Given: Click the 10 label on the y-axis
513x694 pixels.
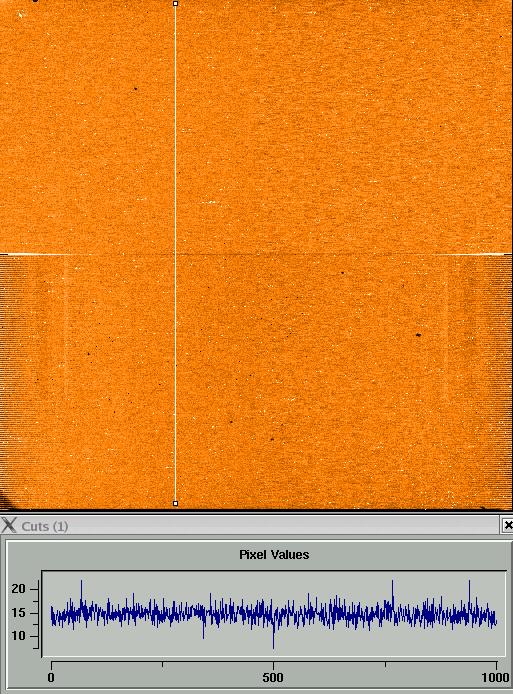Looking at the screenshot, I should coord(19,636).
